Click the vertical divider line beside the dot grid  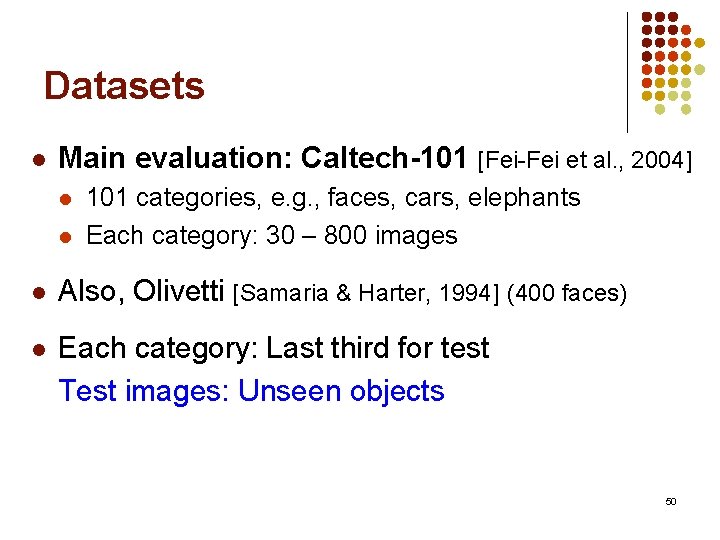coord(628,72)
